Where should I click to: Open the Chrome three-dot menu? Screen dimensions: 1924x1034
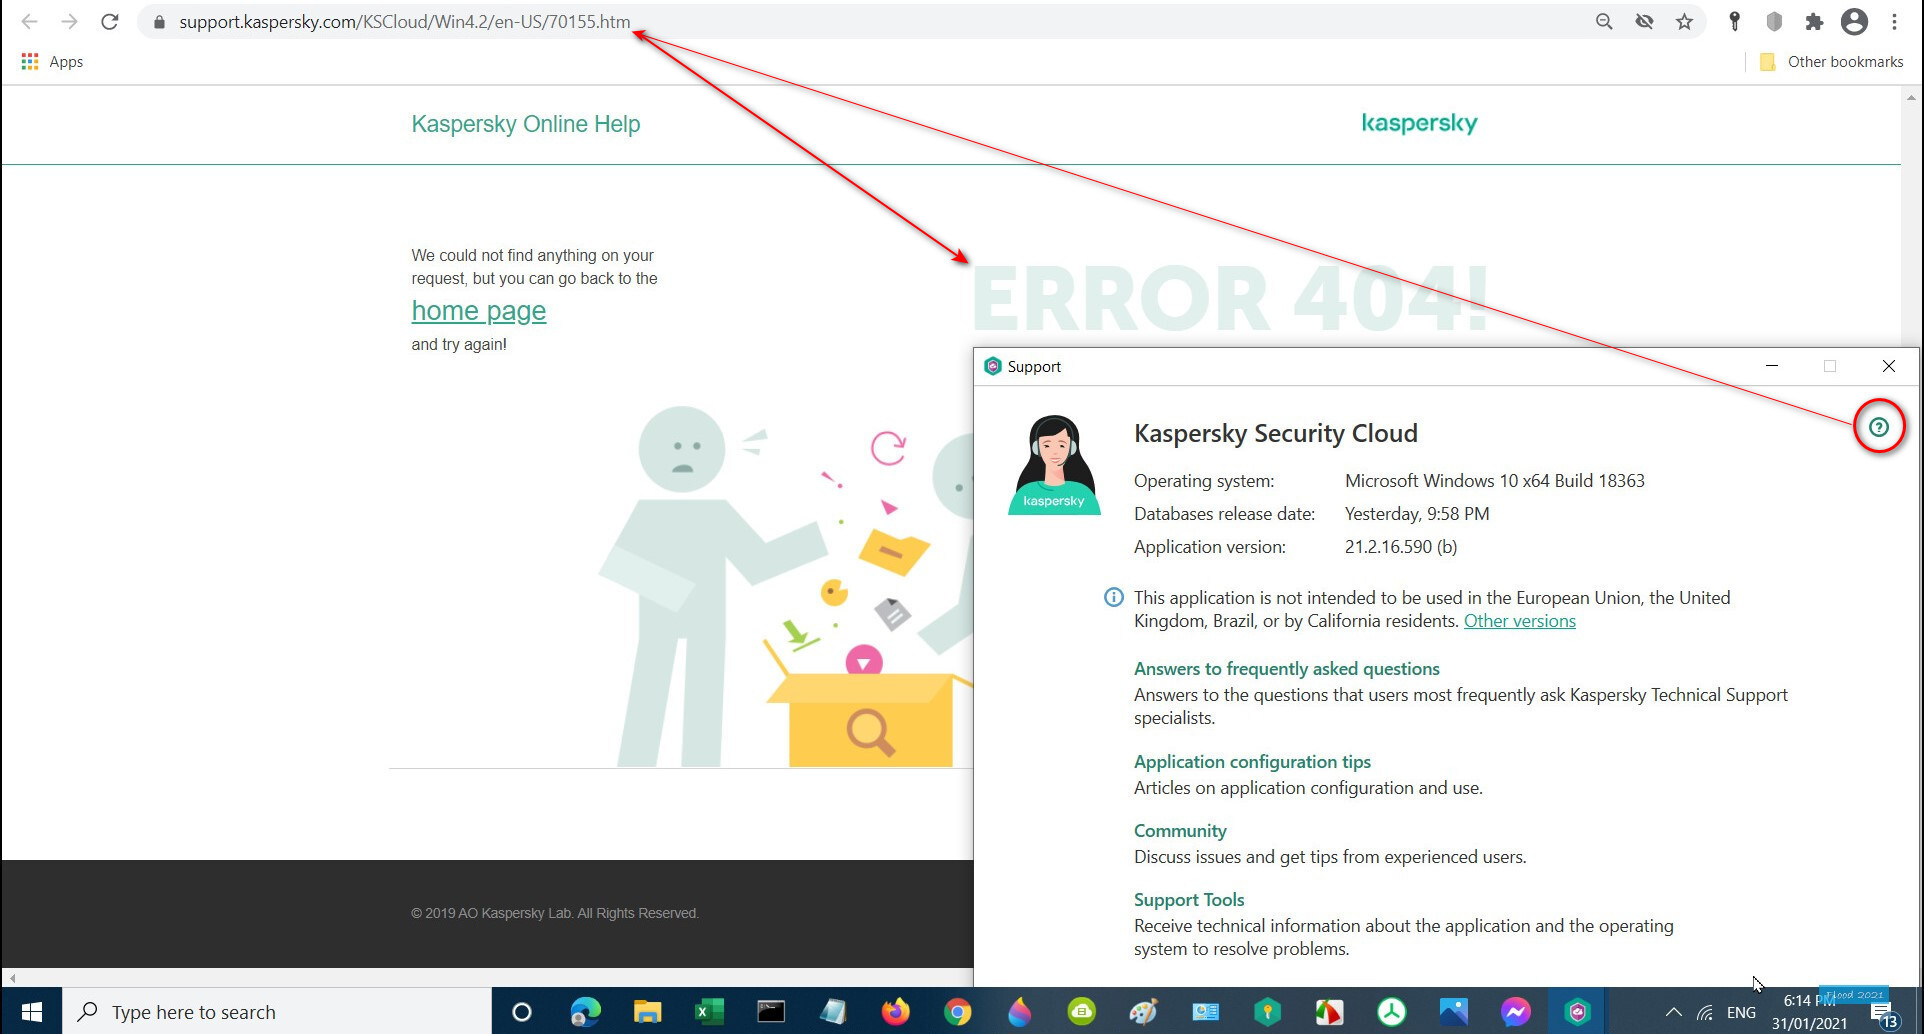pyautogui.click(x=1894, y=21)
